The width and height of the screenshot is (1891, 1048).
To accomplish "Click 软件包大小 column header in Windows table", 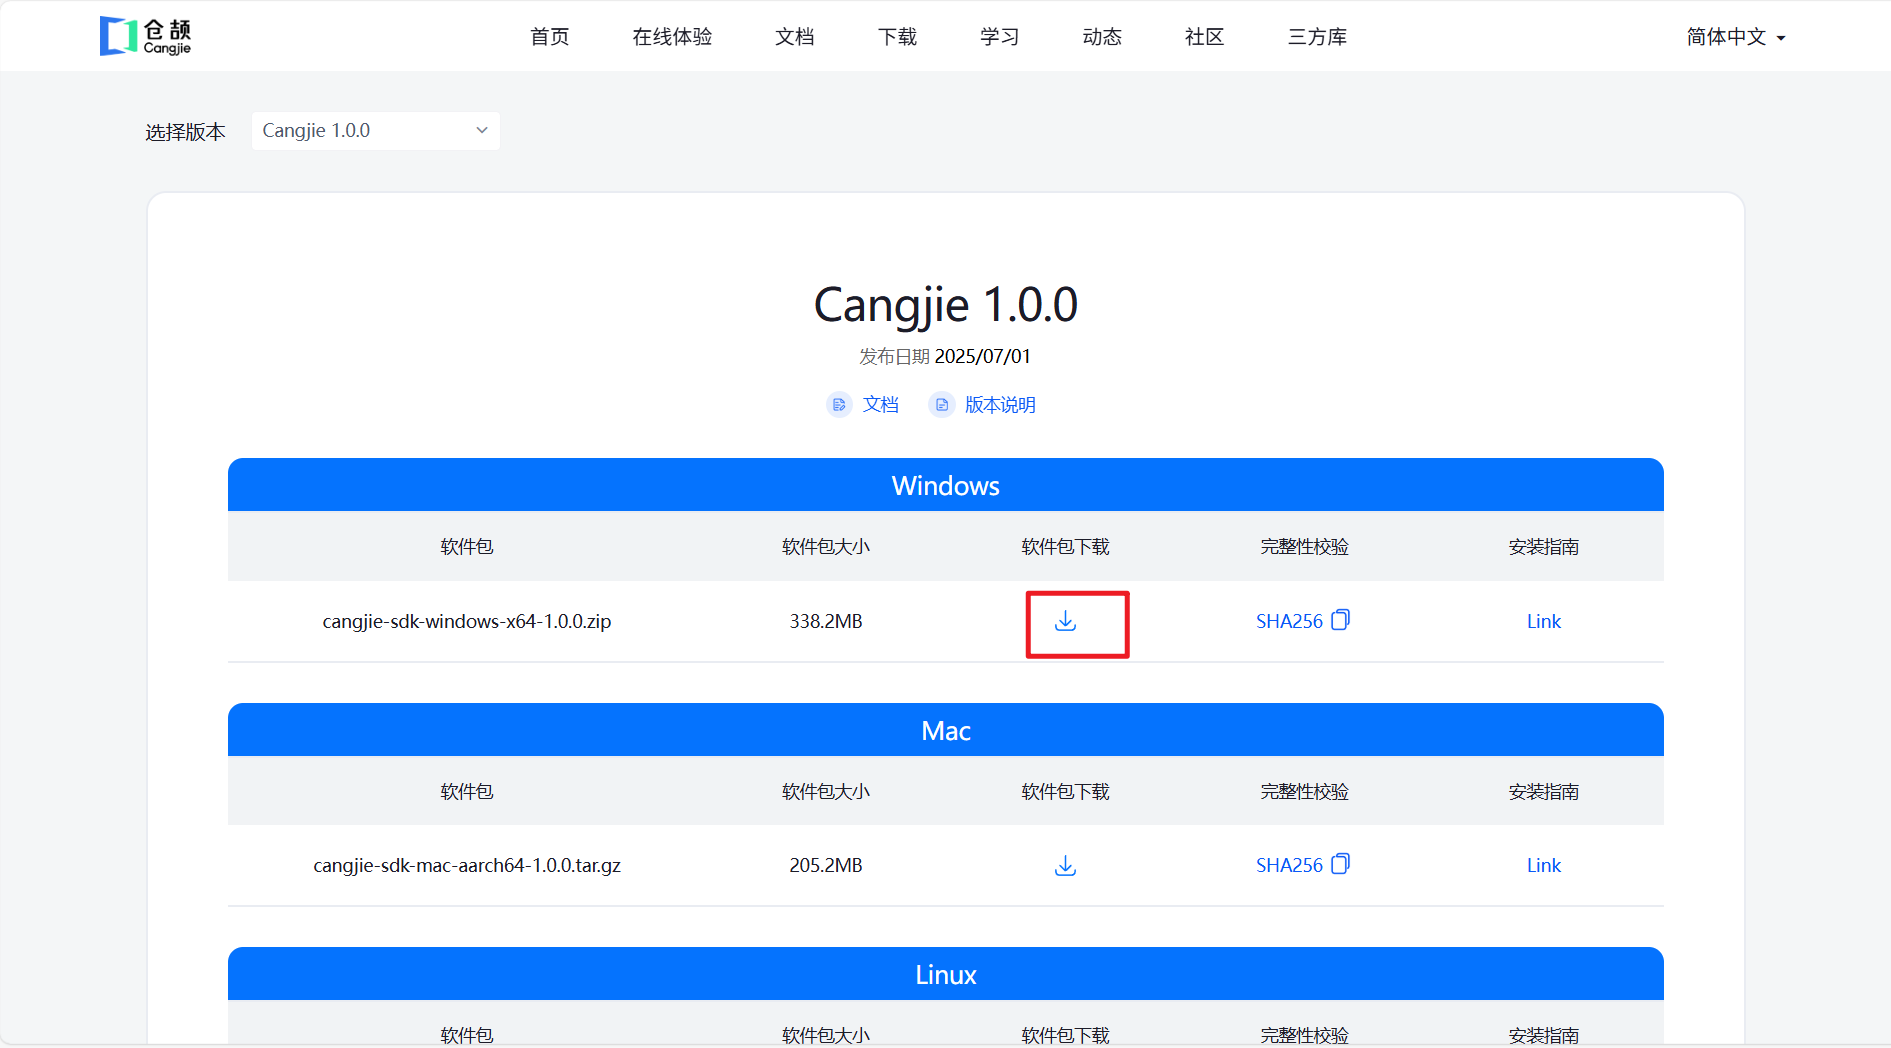I will [x=826, y=546].
